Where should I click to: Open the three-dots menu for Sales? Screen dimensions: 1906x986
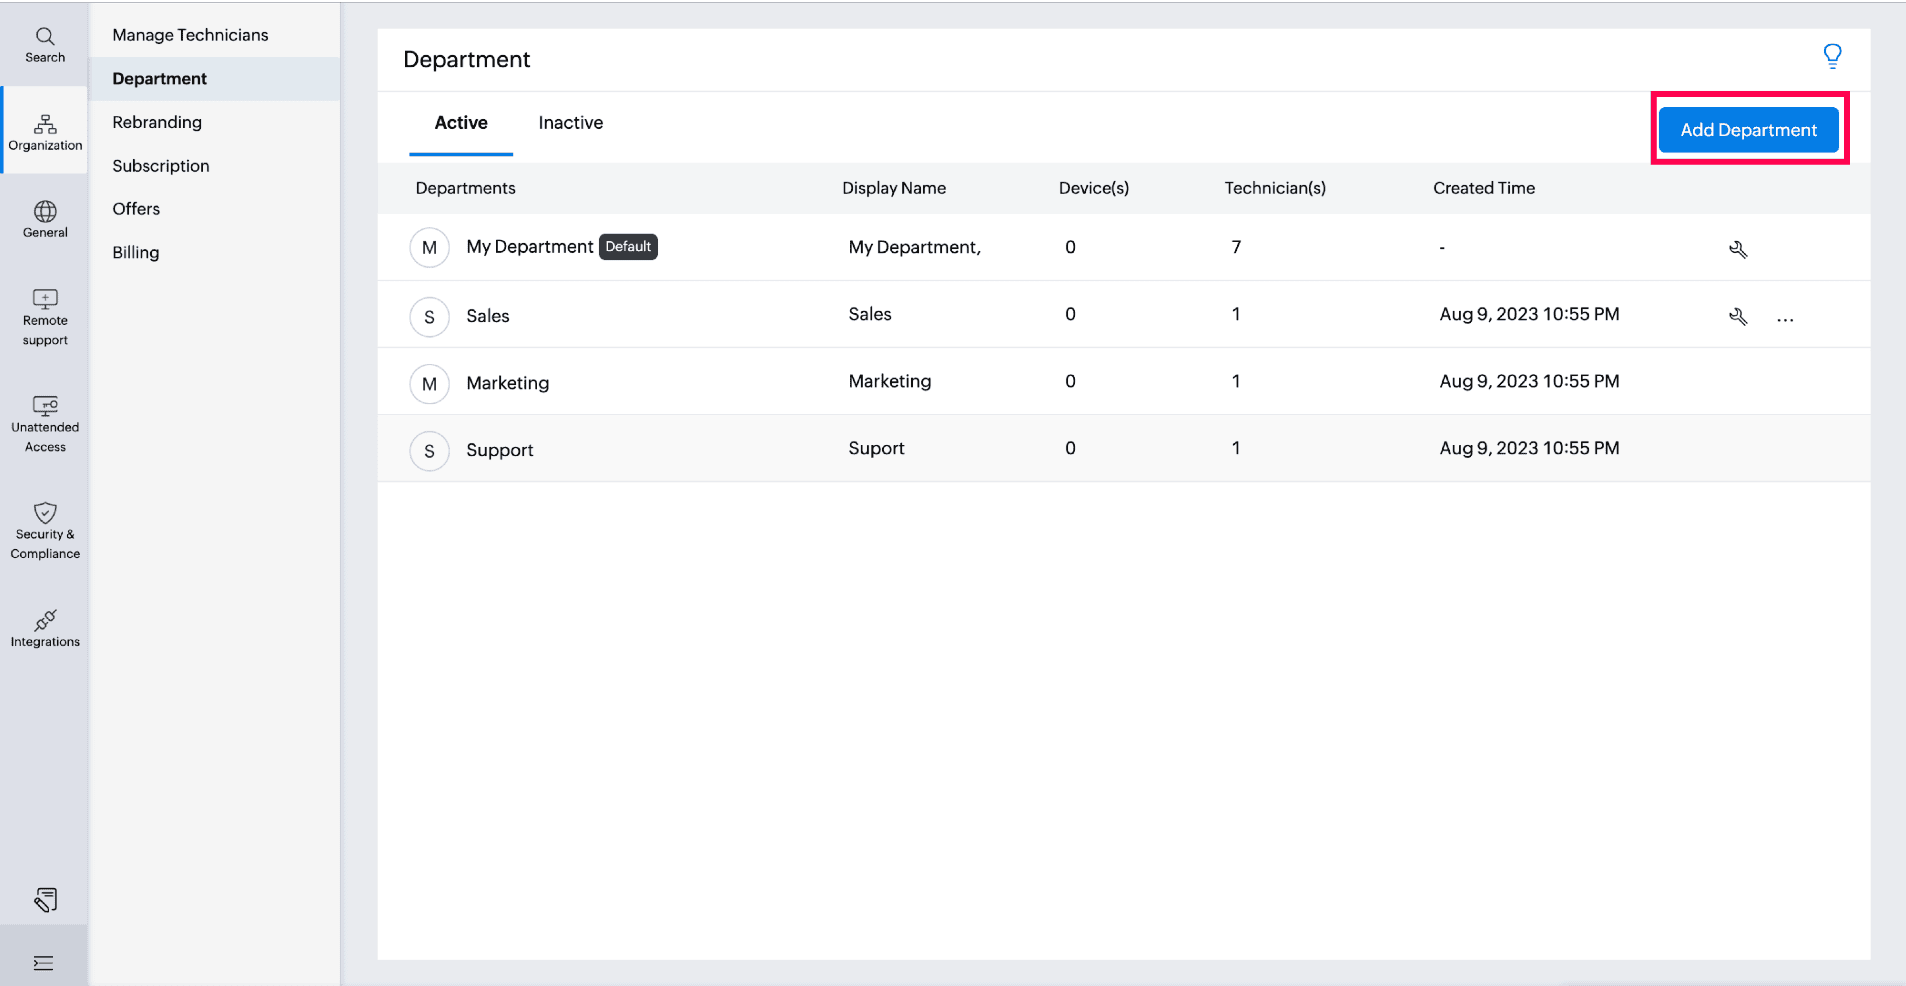[x=1785, y=319]
